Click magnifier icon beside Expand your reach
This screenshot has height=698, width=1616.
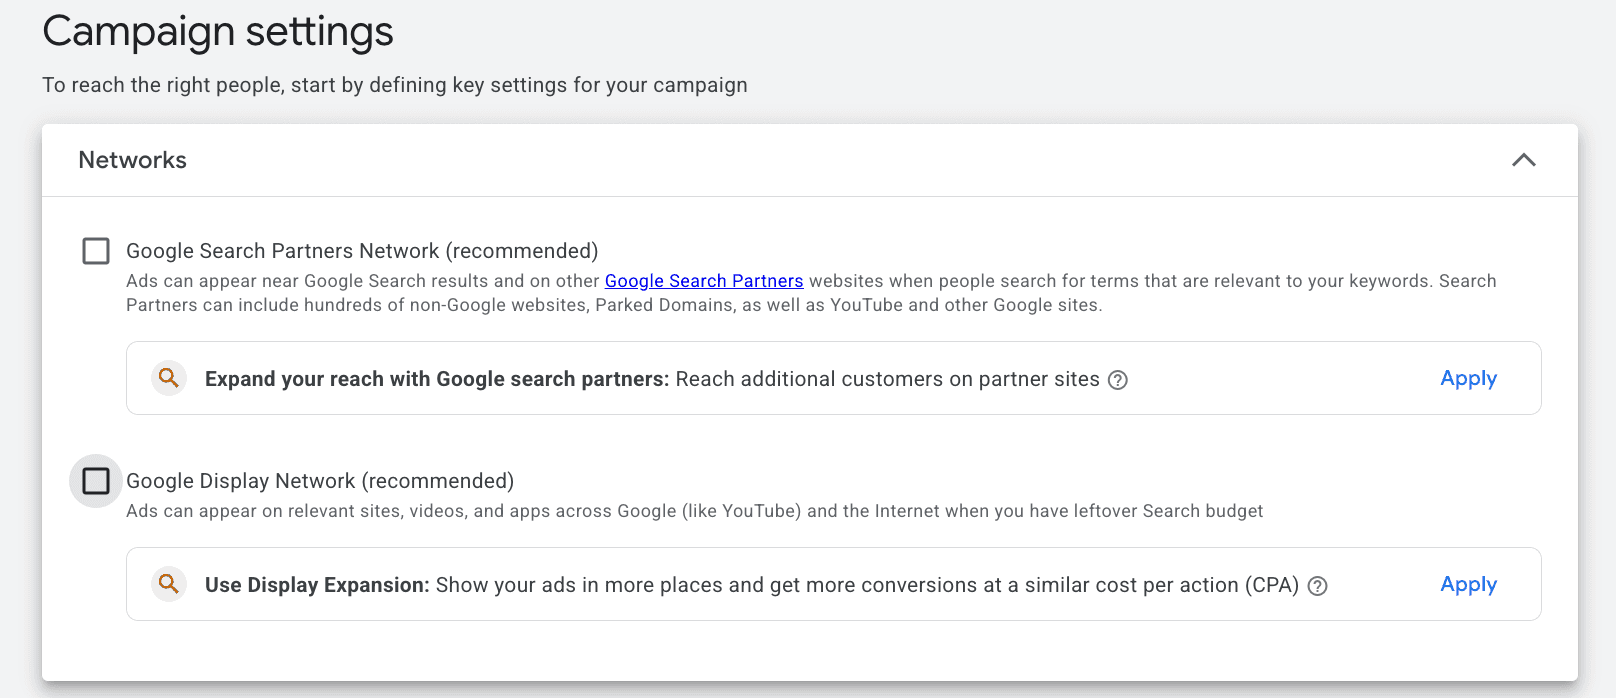[x=169, y=378]
